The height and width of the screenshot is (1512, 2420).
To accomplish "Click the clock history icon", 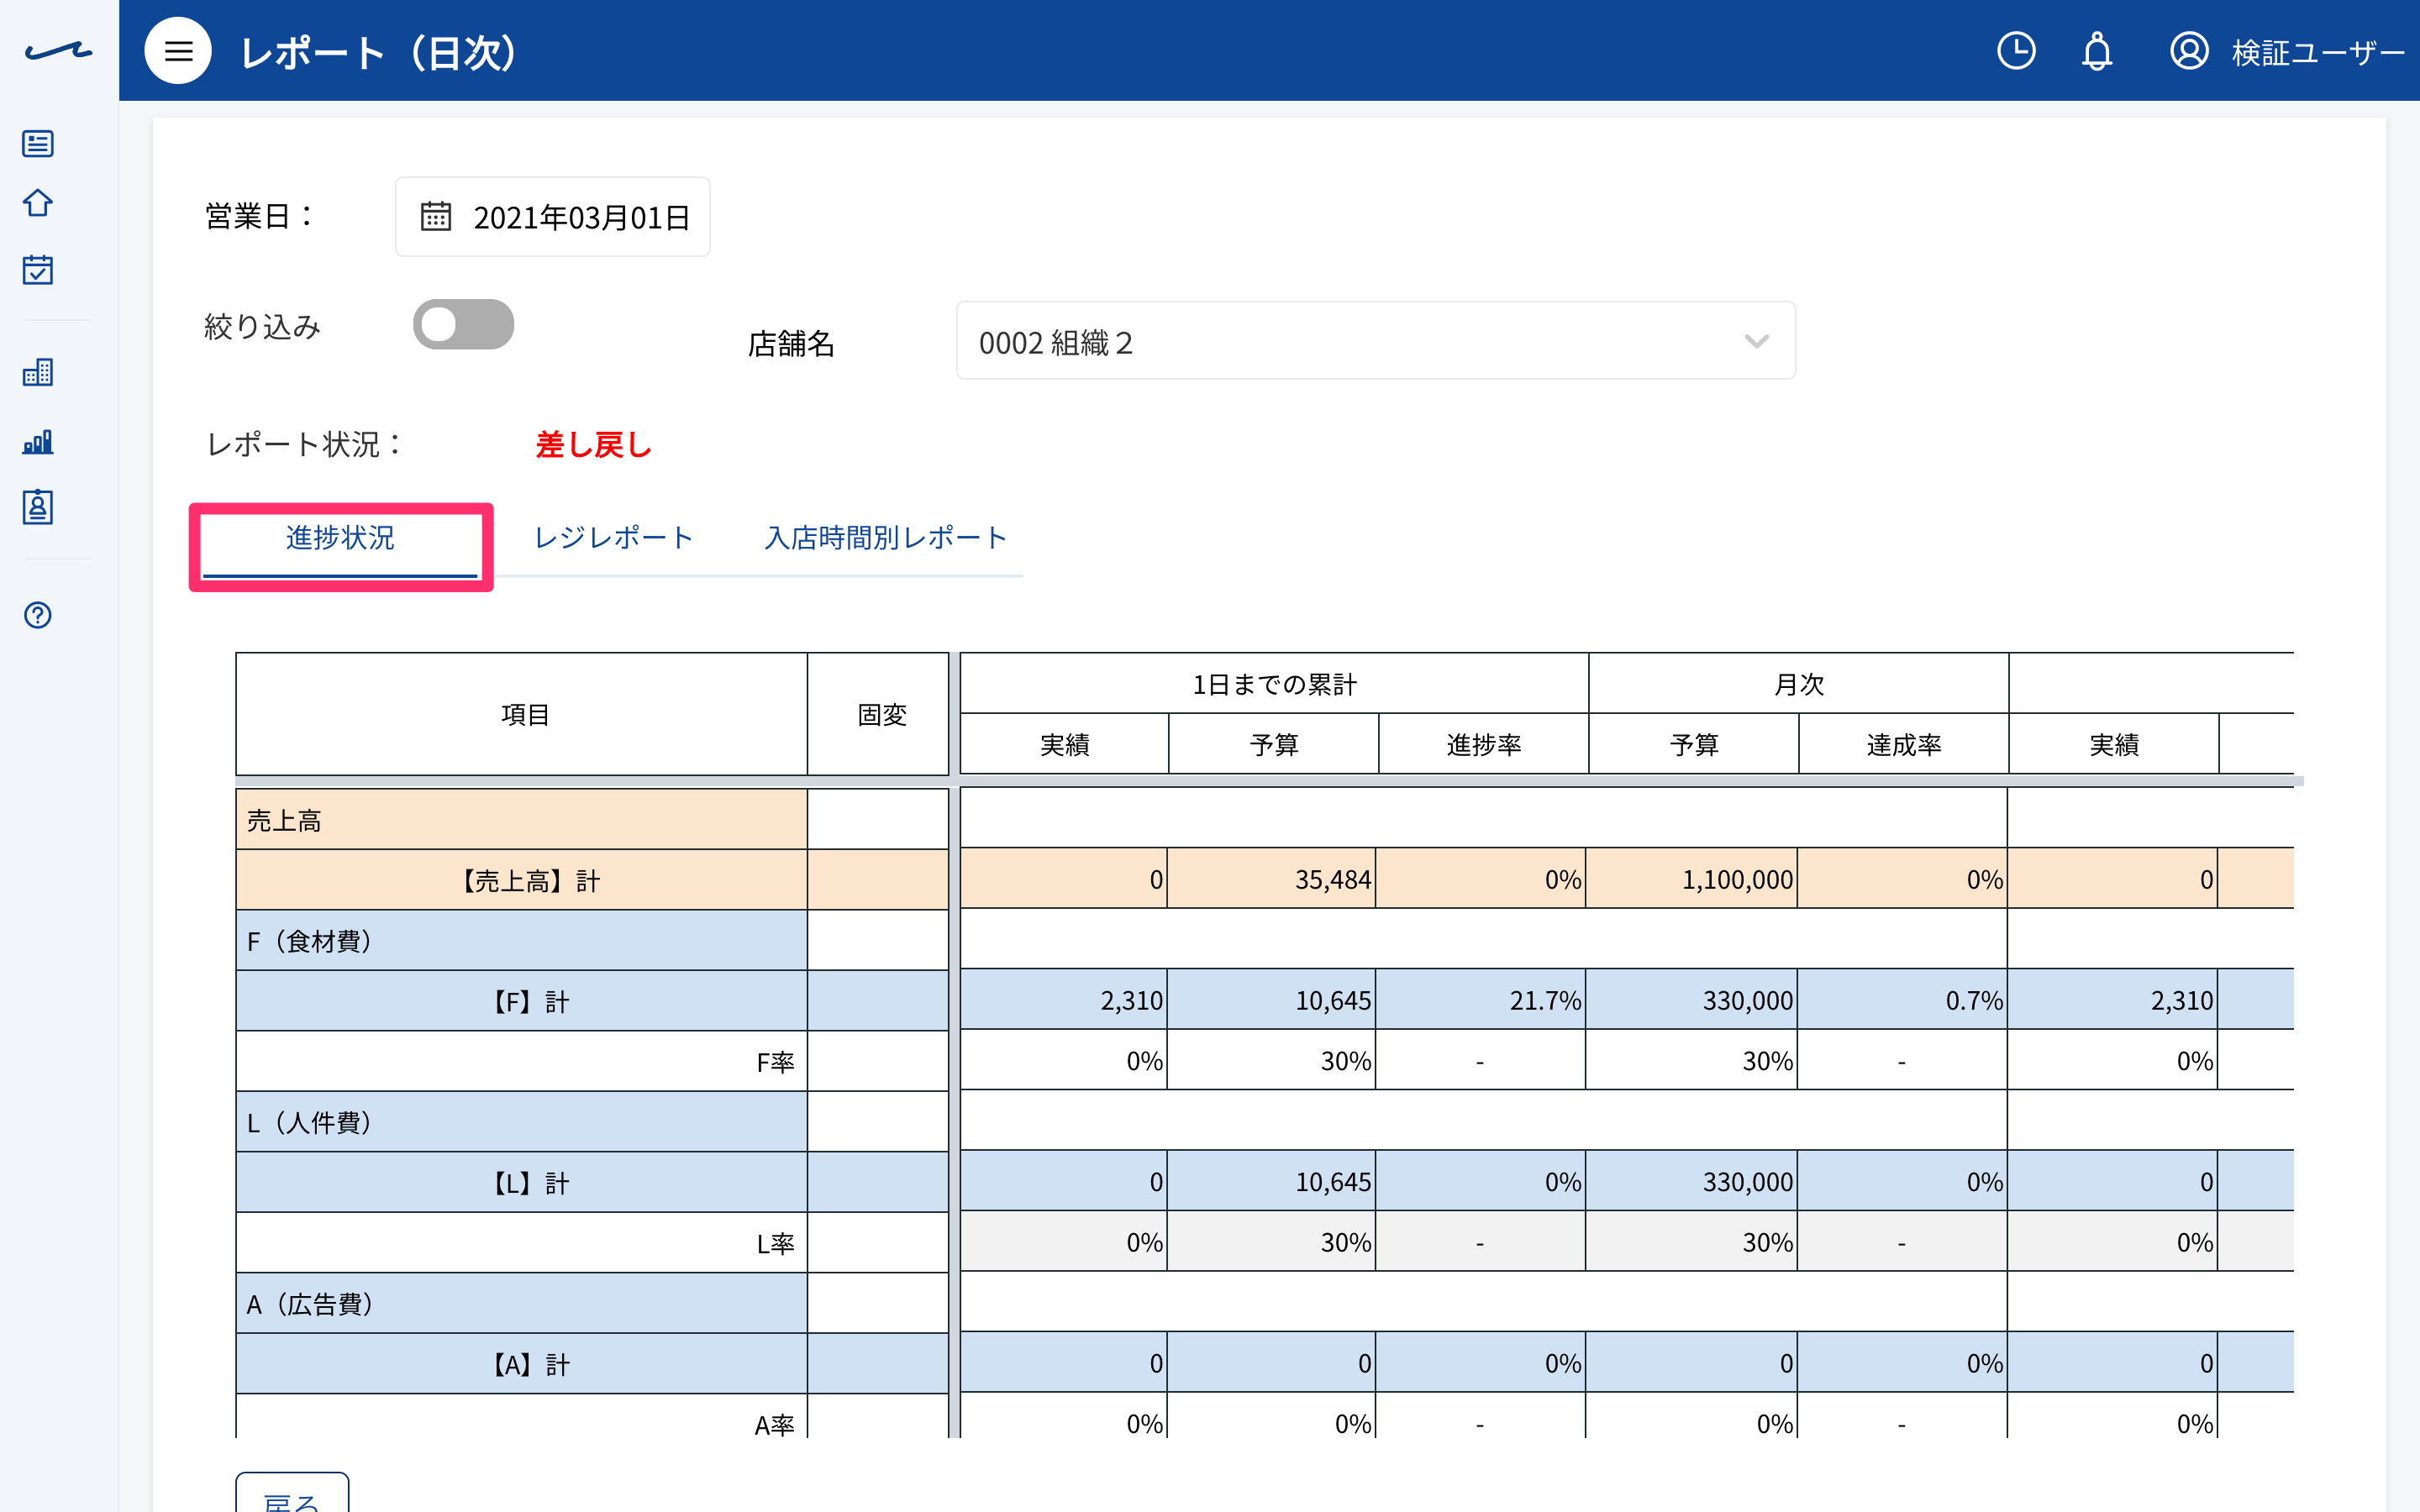I will tap(2015, 51).
